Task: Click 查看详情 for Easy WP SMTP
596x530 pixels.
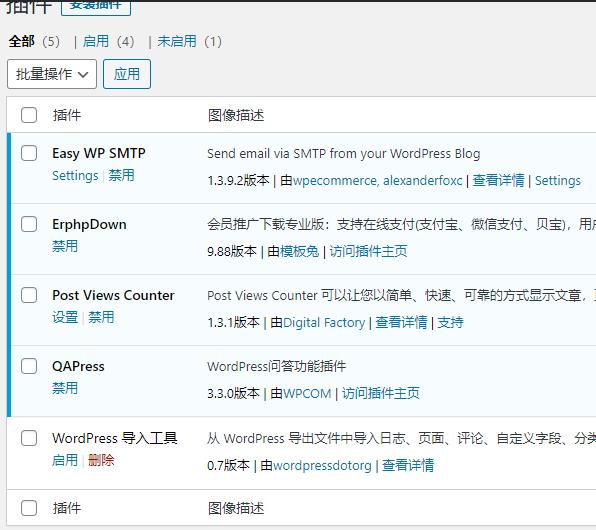Action: point(498,180)
